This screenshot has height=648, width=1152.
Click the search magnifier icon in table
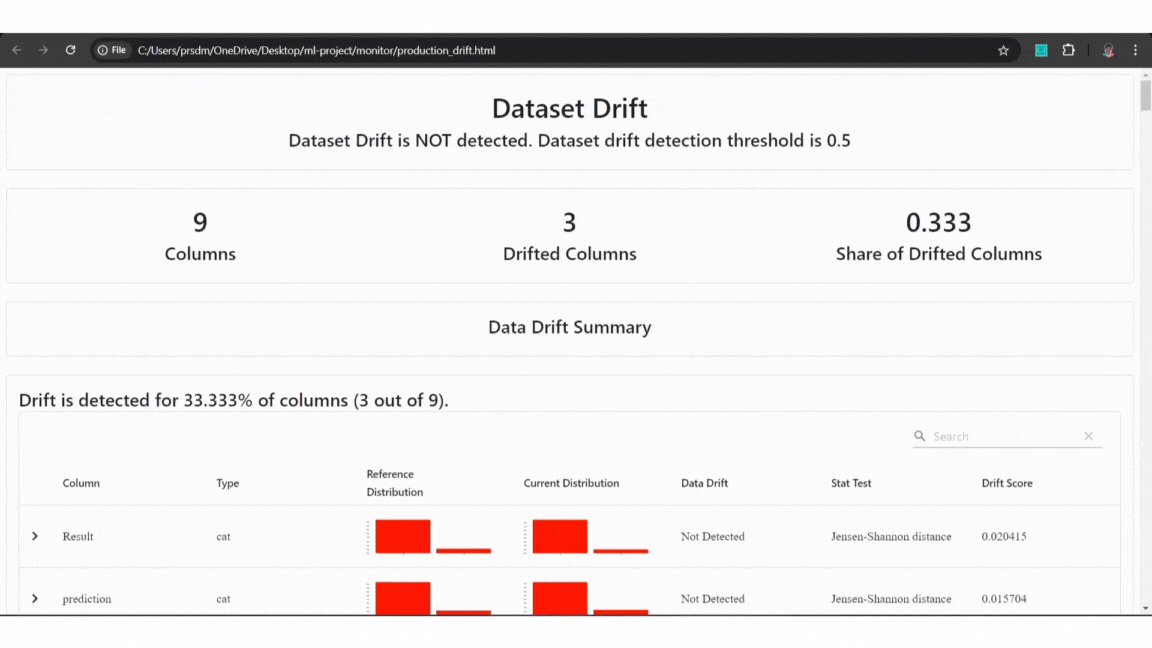tap(919, 436)
